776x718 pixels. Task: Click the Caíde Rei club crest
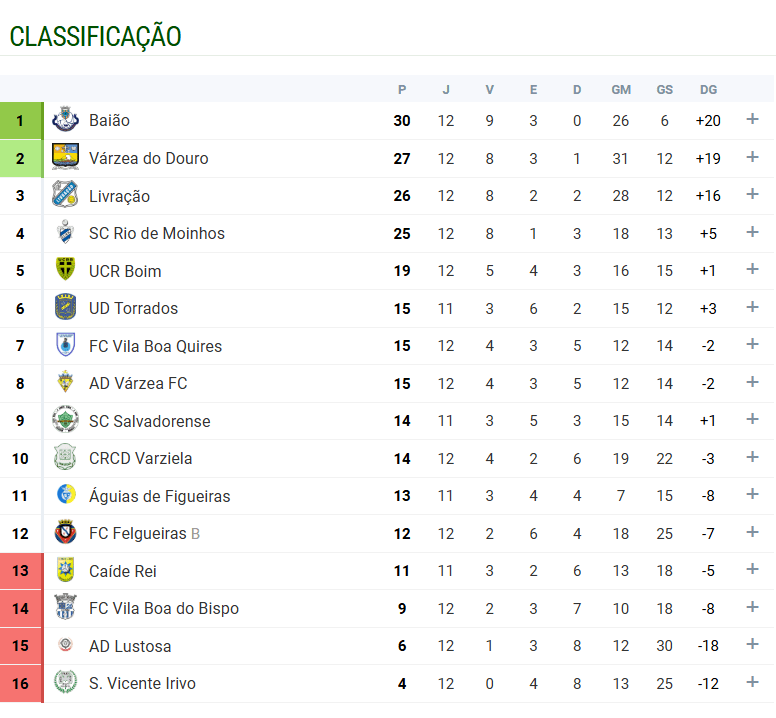click(65, 571)
